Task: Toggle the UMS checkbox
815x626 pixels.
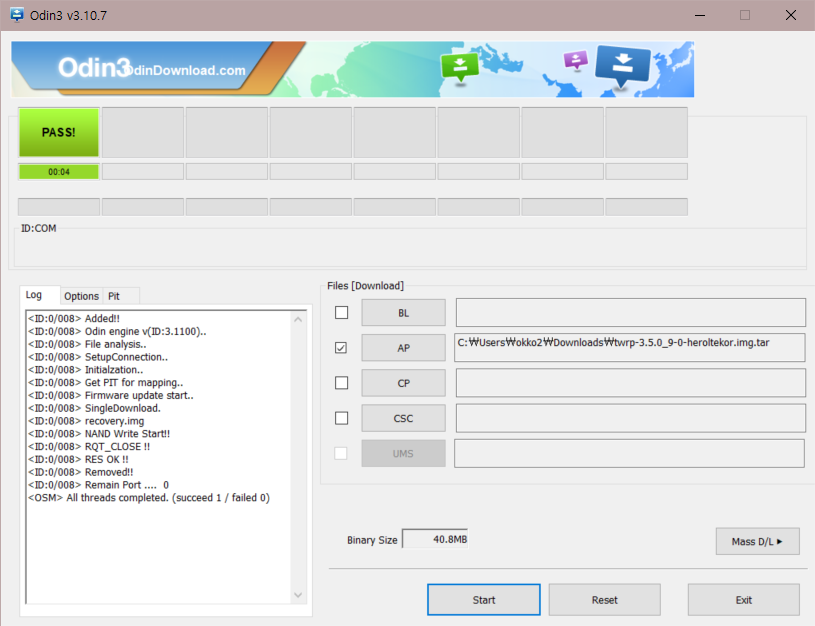Action: (341, 453)
